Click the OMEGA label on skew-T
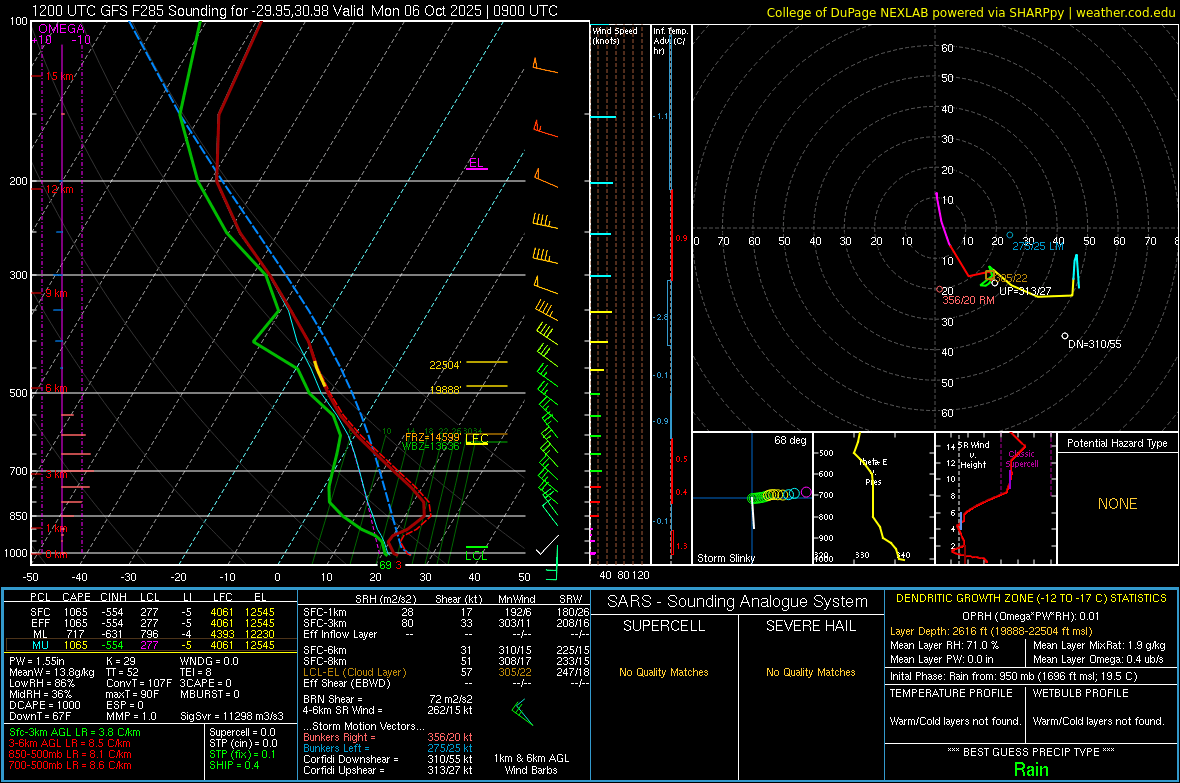 tap(62, 29)
